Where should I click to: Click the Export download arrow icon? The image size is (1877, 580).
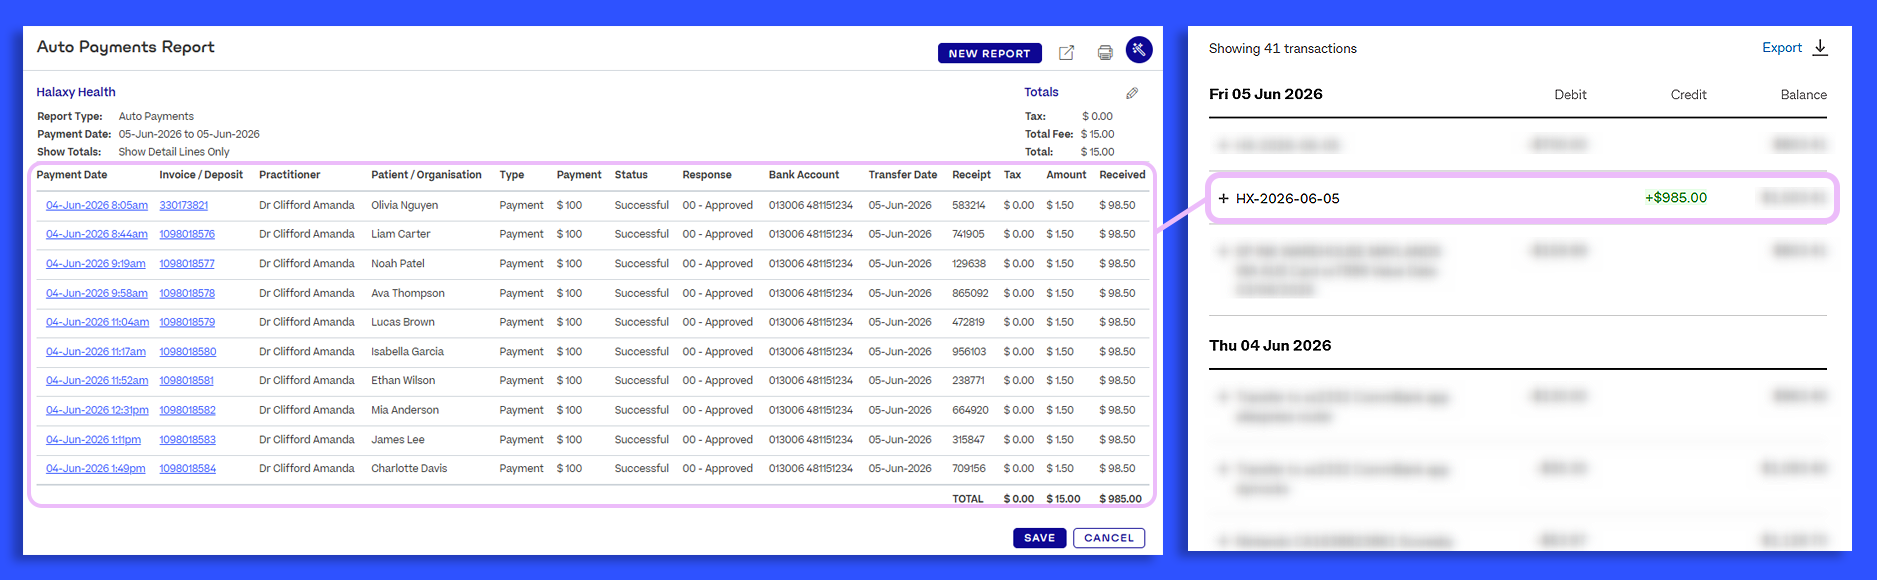point(1820,48)
